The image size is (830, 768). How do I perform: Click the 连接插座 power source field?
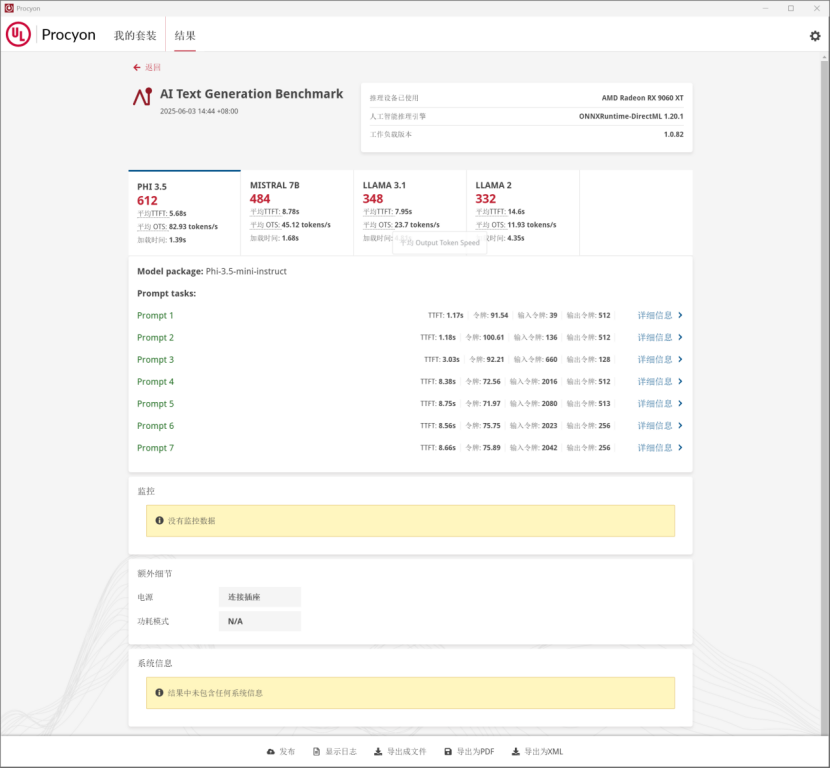[260, 597]
